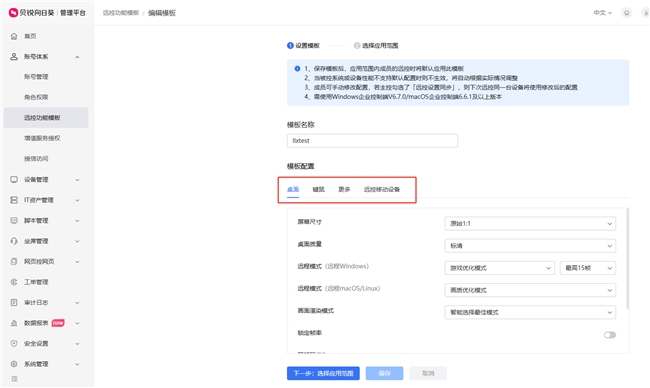
Task: Click step 2 选择应用范围 indicator
Action: tap(376, 46)
